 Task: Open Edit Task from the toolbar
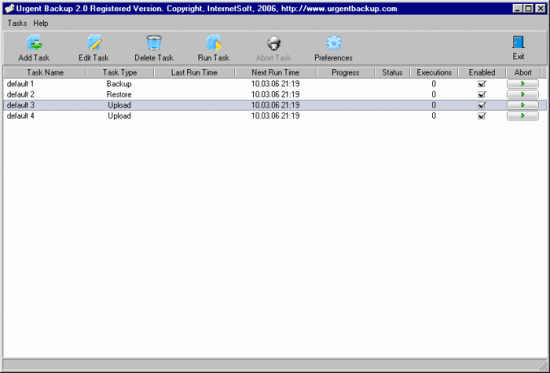(x=94, y=48)
